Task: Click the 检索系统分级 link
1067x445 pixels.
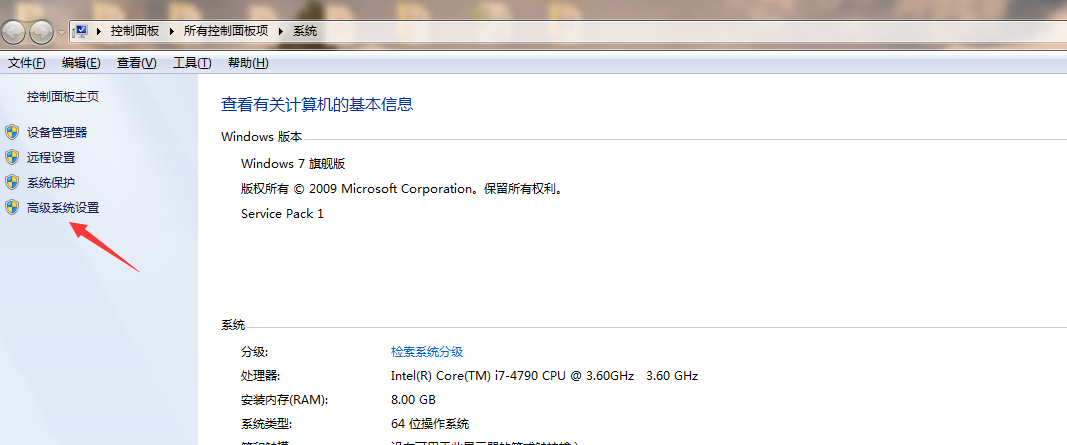Action: pos(427,352)
